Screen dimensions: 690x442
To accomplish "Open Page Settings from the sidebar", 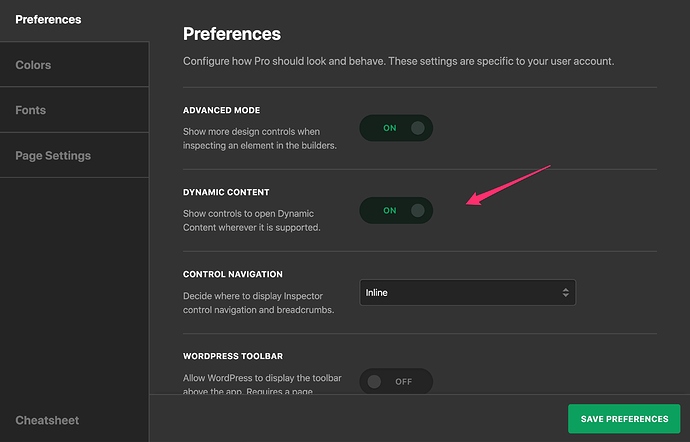I will pos(53,155).
